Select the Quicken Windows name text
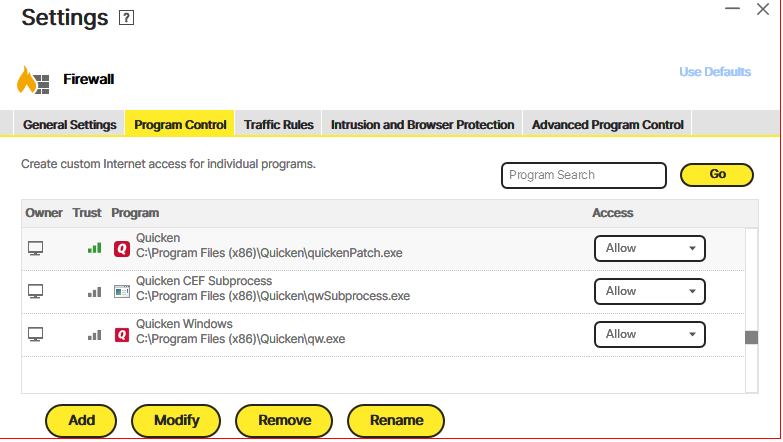The image size is (783, 442). click(x=184, y=324)
